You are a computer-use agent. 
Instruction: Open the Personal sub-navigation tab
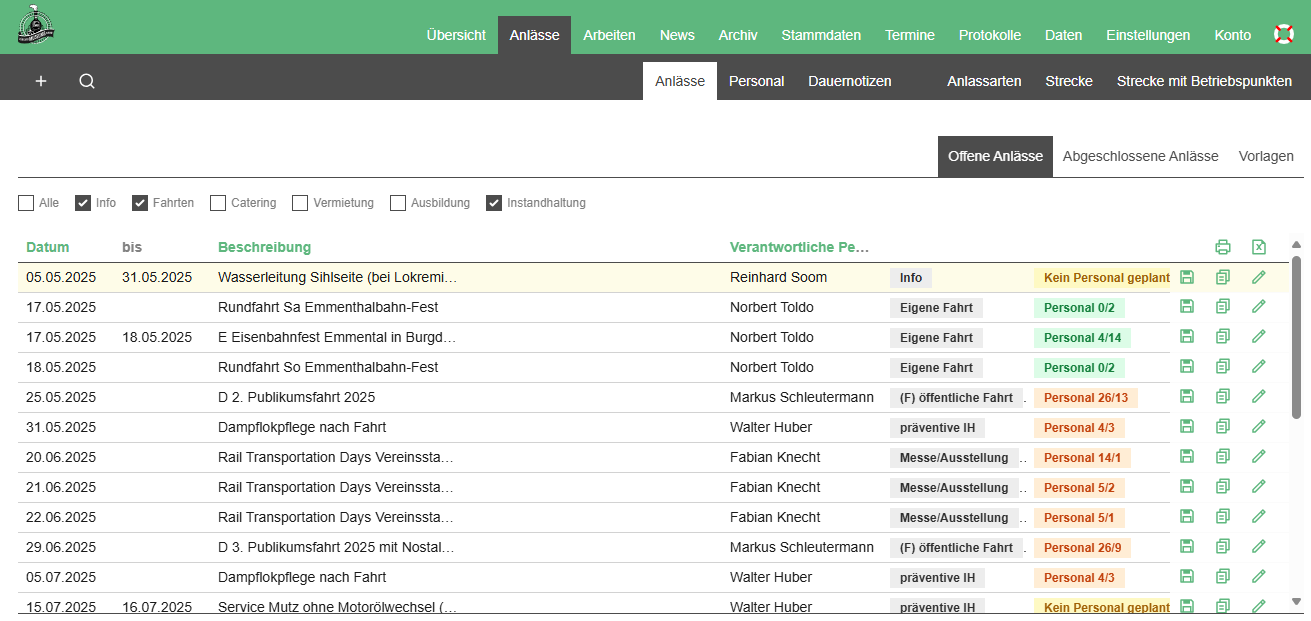point(756,81)
